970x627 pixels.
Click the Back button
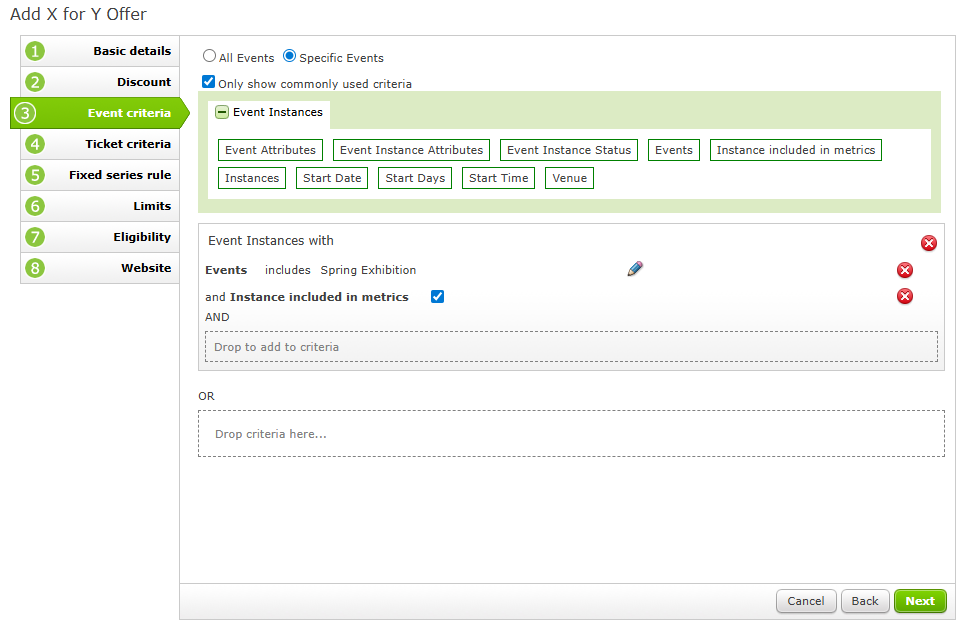865,601
